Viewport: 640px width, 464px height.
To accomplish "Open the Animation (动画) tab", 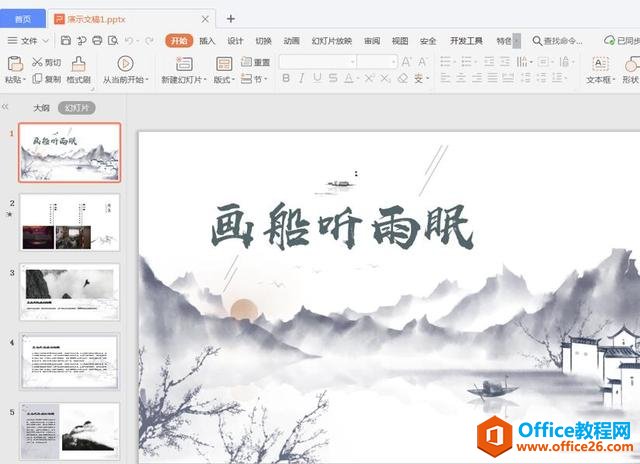I will point(291,41).
